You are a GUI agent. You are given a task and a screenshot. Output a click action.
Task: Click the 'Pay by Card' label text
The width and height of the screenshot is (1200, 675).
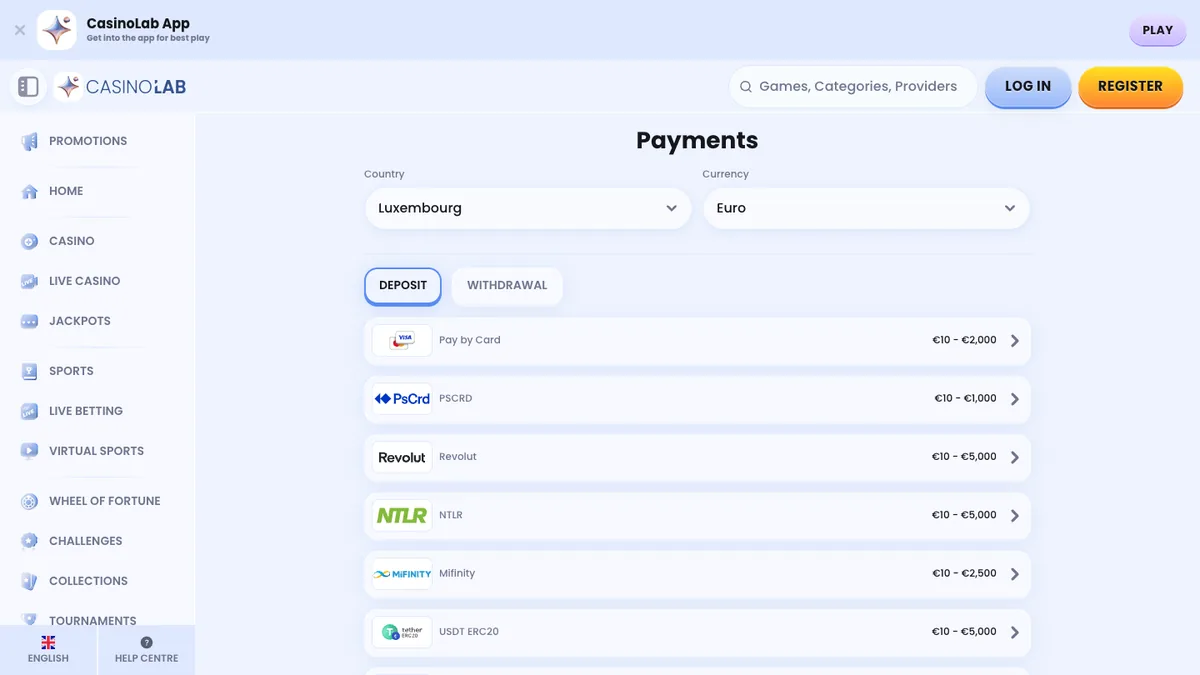pyautogui.click(x=470, y=340)
